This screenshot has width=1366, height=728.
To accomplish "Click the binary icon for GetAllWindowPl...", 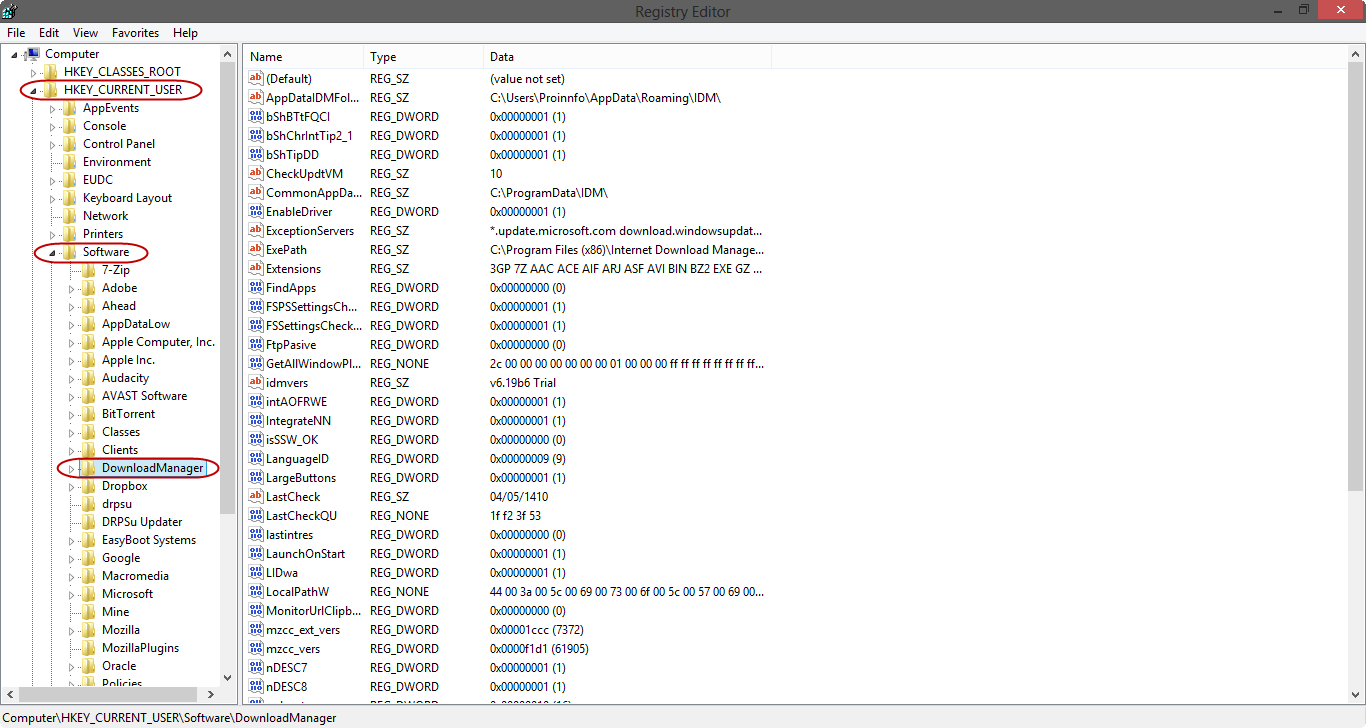I will tap(256, 363).
